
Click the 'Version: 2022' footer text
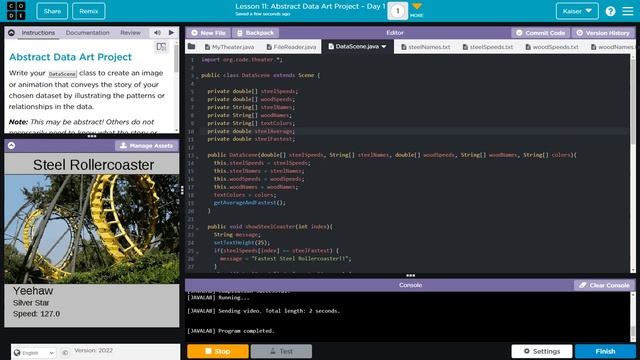point(93,350)
